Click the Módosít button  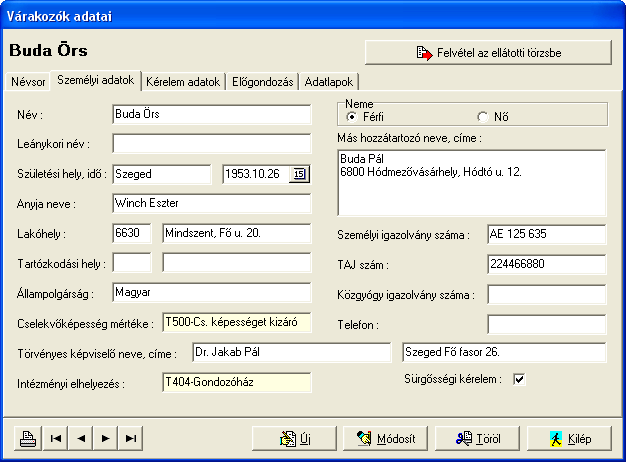point(385,438)
